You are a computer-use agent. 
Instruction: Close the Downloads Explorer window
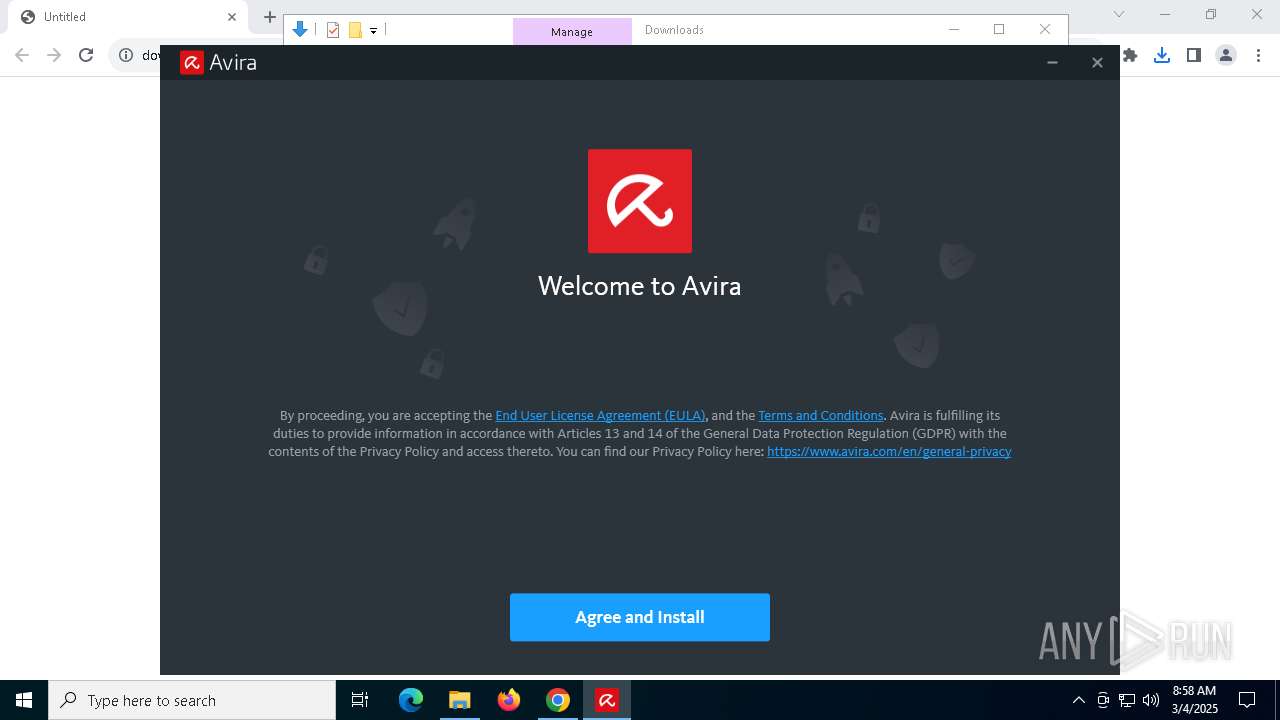(1045, 29)
